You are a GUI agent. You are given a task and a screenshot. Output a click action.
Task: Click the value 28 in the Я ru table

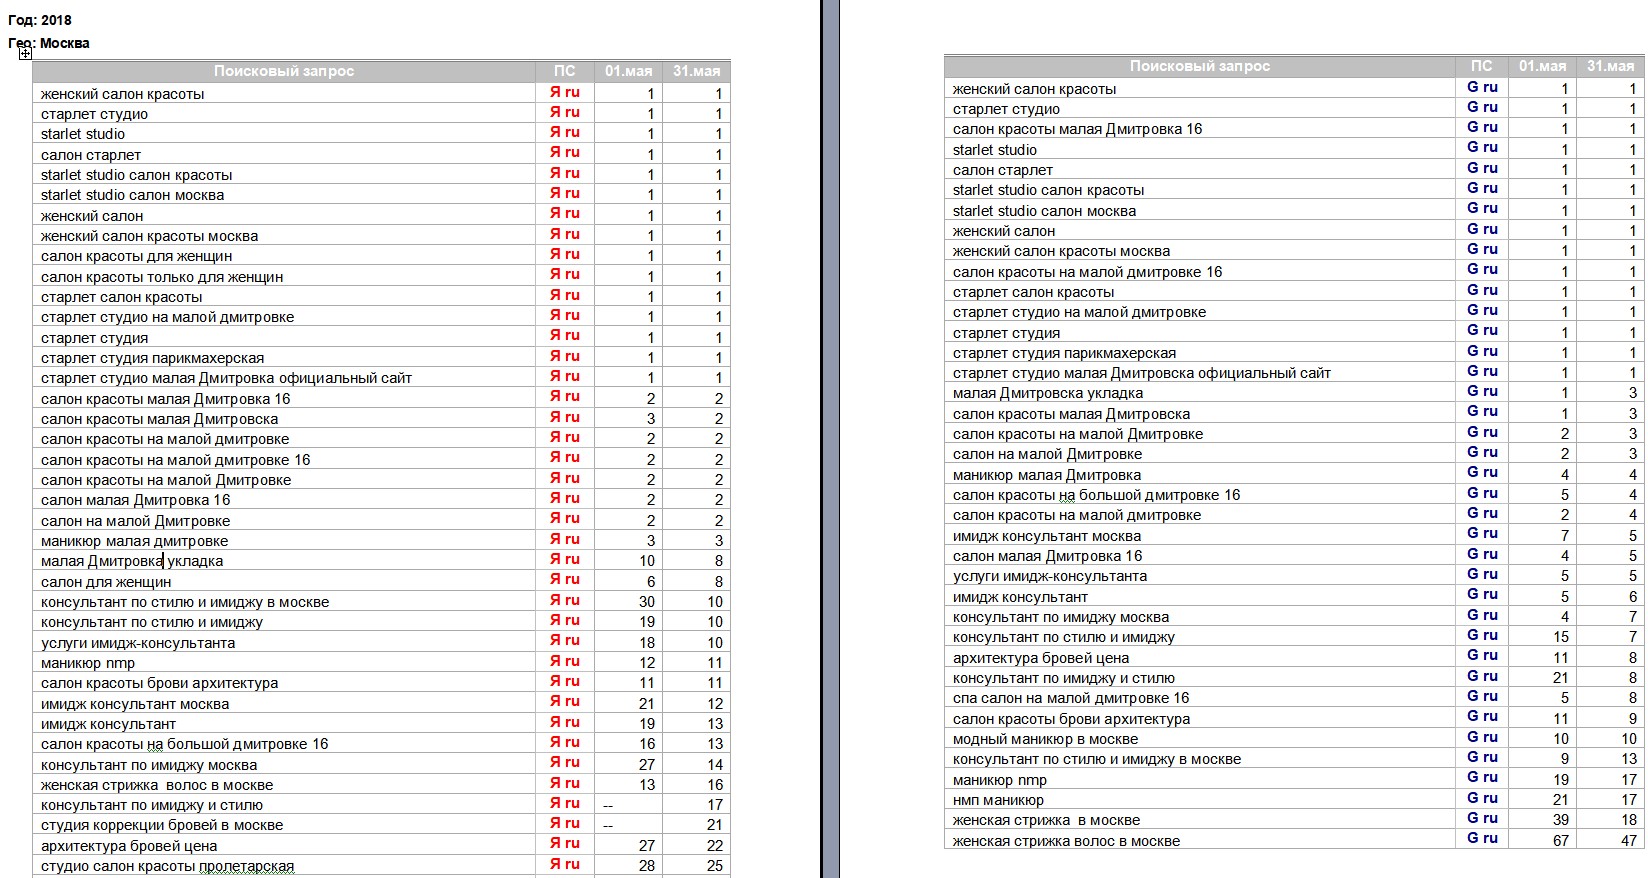(x=647, y=866)
